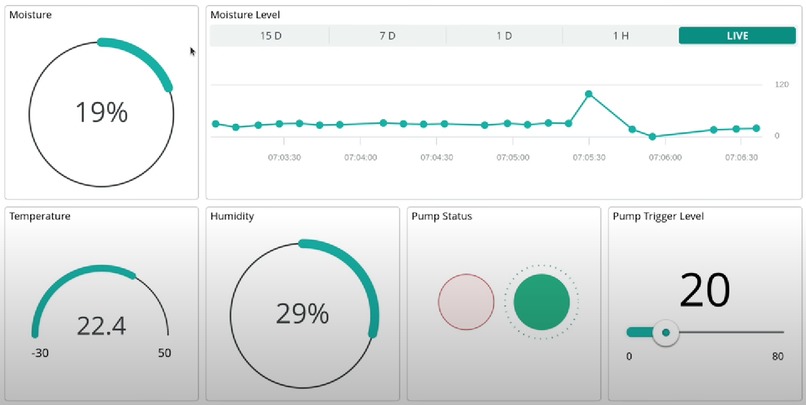This screenshot has width=806, height=405.
Task: Activate the LIVE chart view
Action: coord(737,36)
